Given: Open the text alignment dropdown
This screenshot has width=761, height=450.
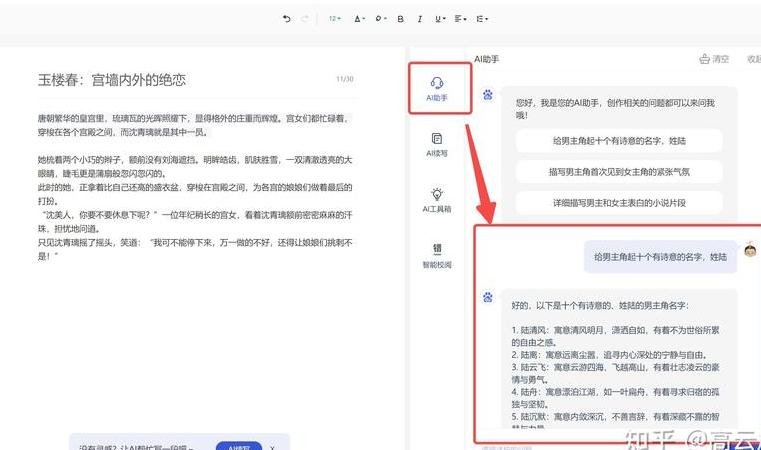Looking at the screenshot, I should point(460,19).
